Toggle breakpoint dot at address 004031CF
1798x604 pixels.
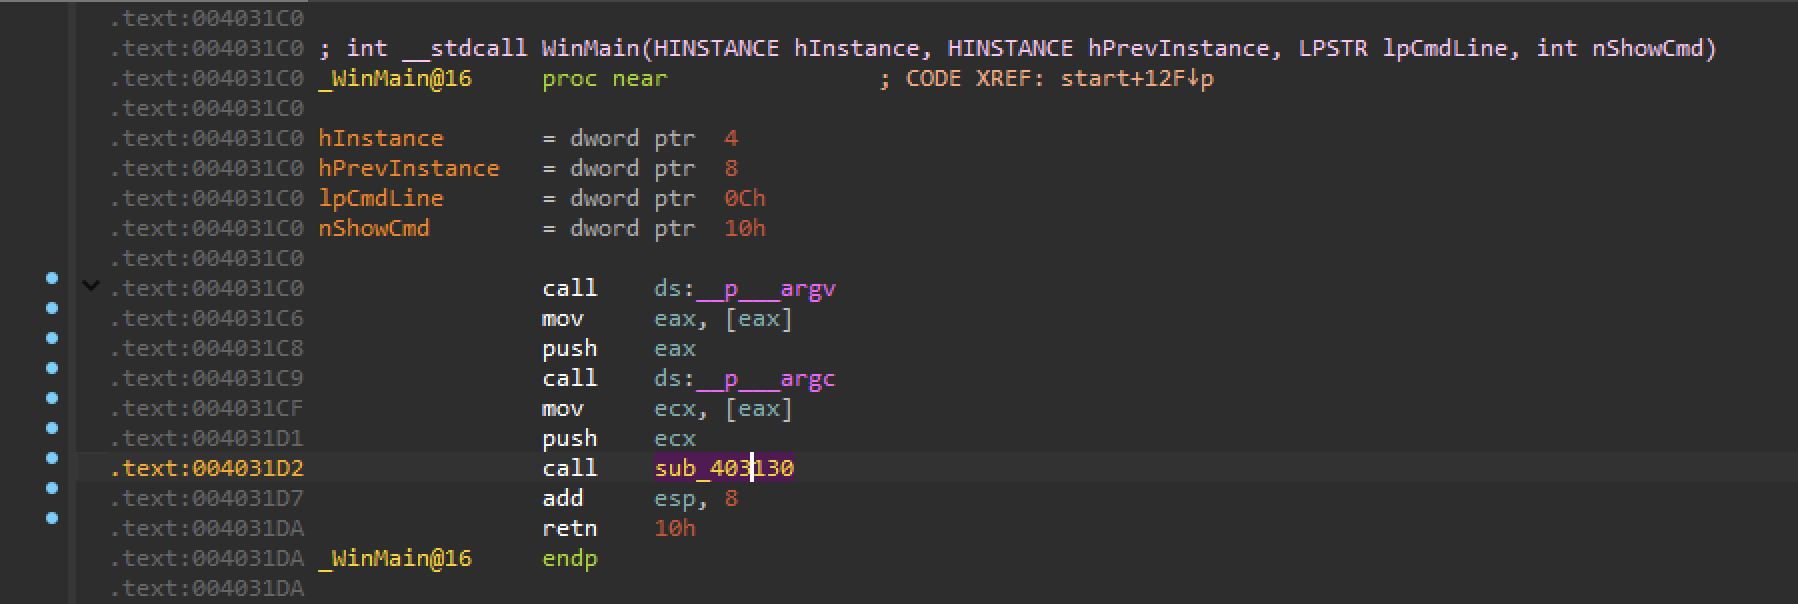(x=52, y=398)
